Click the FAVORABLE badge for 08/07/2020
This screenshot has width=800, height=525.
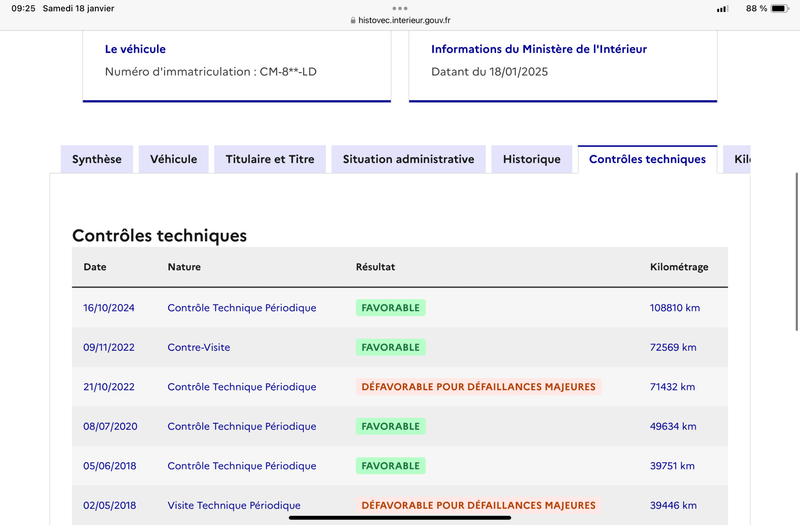[x=390, y=426]
